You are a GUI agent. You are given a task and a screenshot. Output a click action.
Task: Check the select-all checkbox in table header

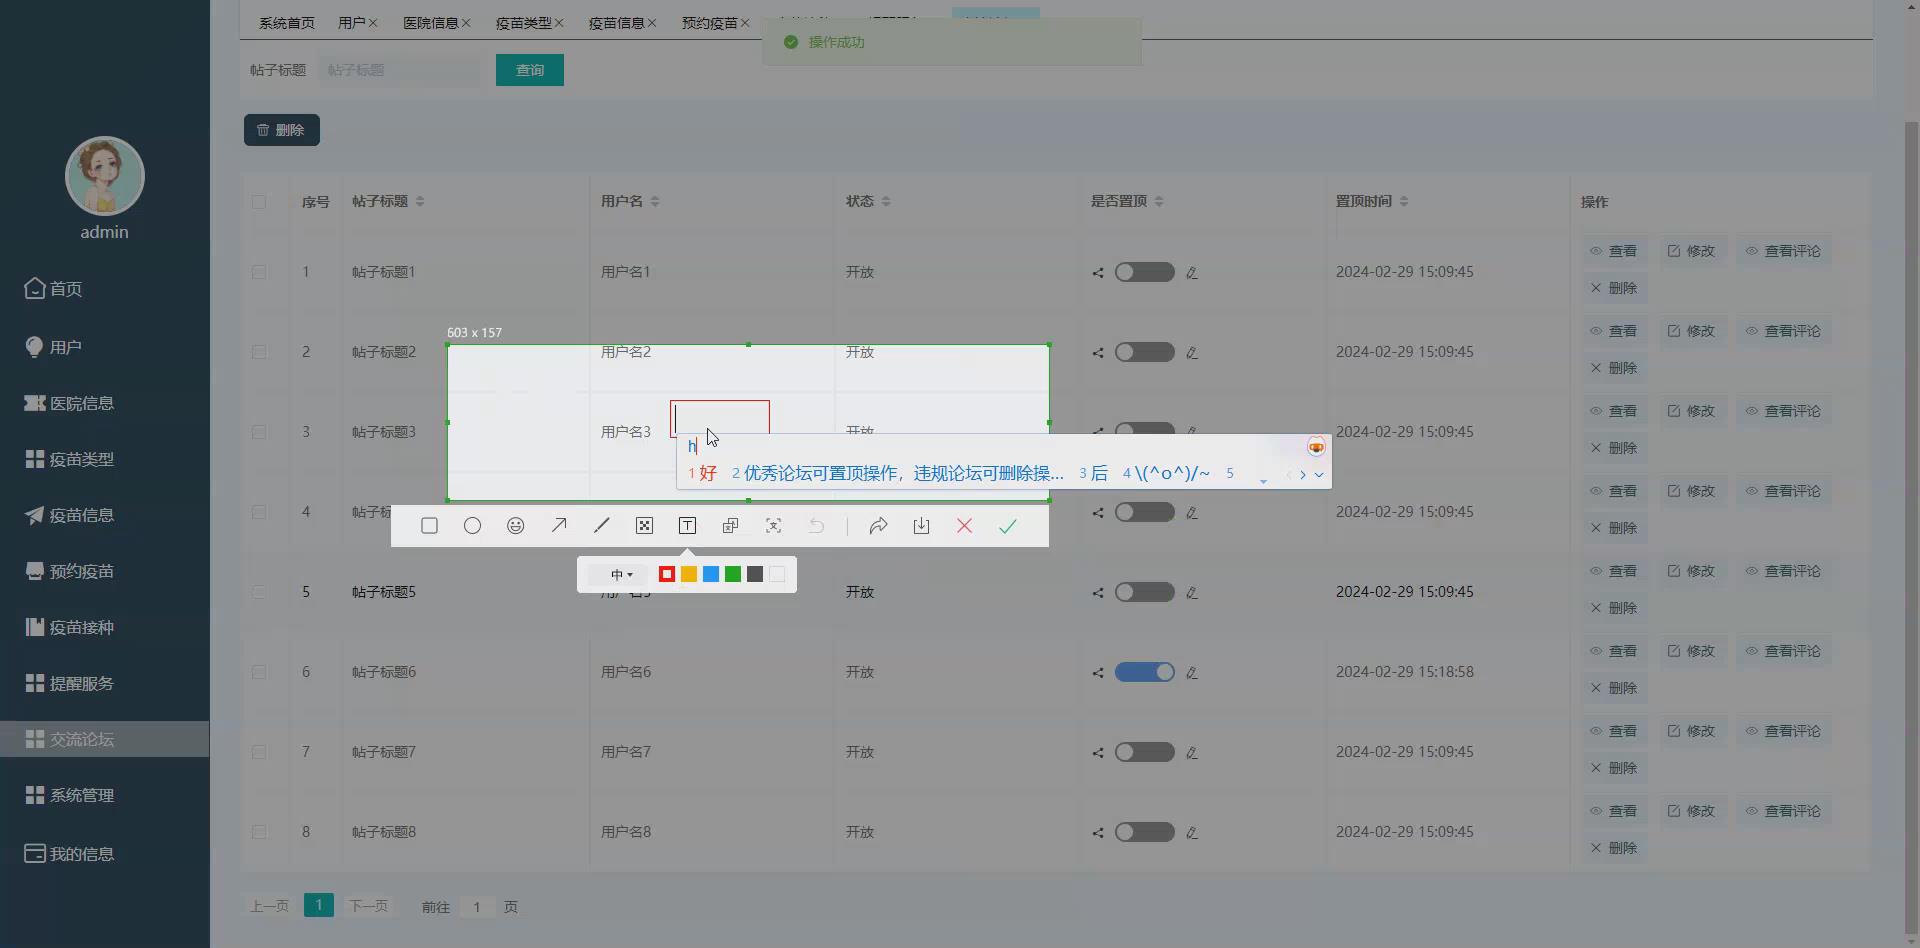tap(260, 201)
